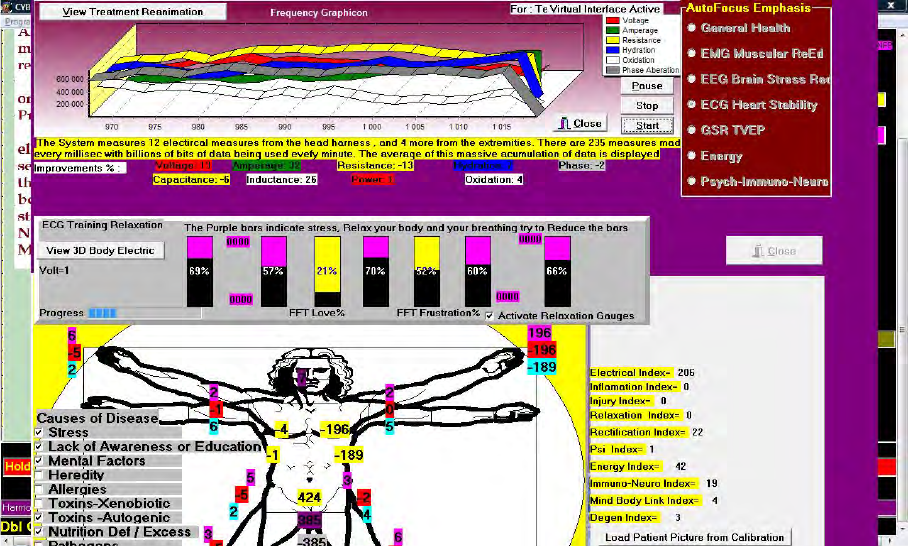This screenshot has width=908, height=546.
Task: Select EEG Brain Stress option
Action: [x=758, y=79]
